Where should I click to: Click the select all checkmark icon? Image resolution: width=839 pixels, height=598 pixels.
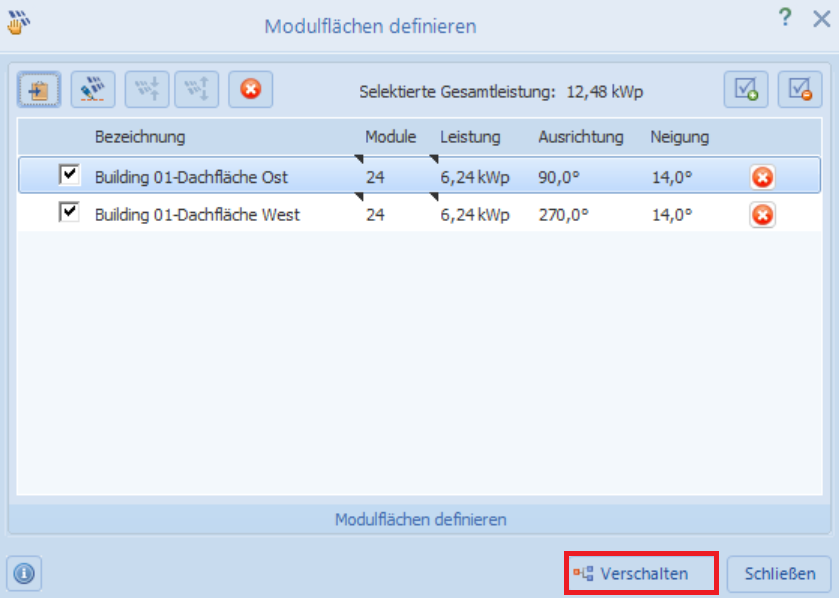[746, 90]
